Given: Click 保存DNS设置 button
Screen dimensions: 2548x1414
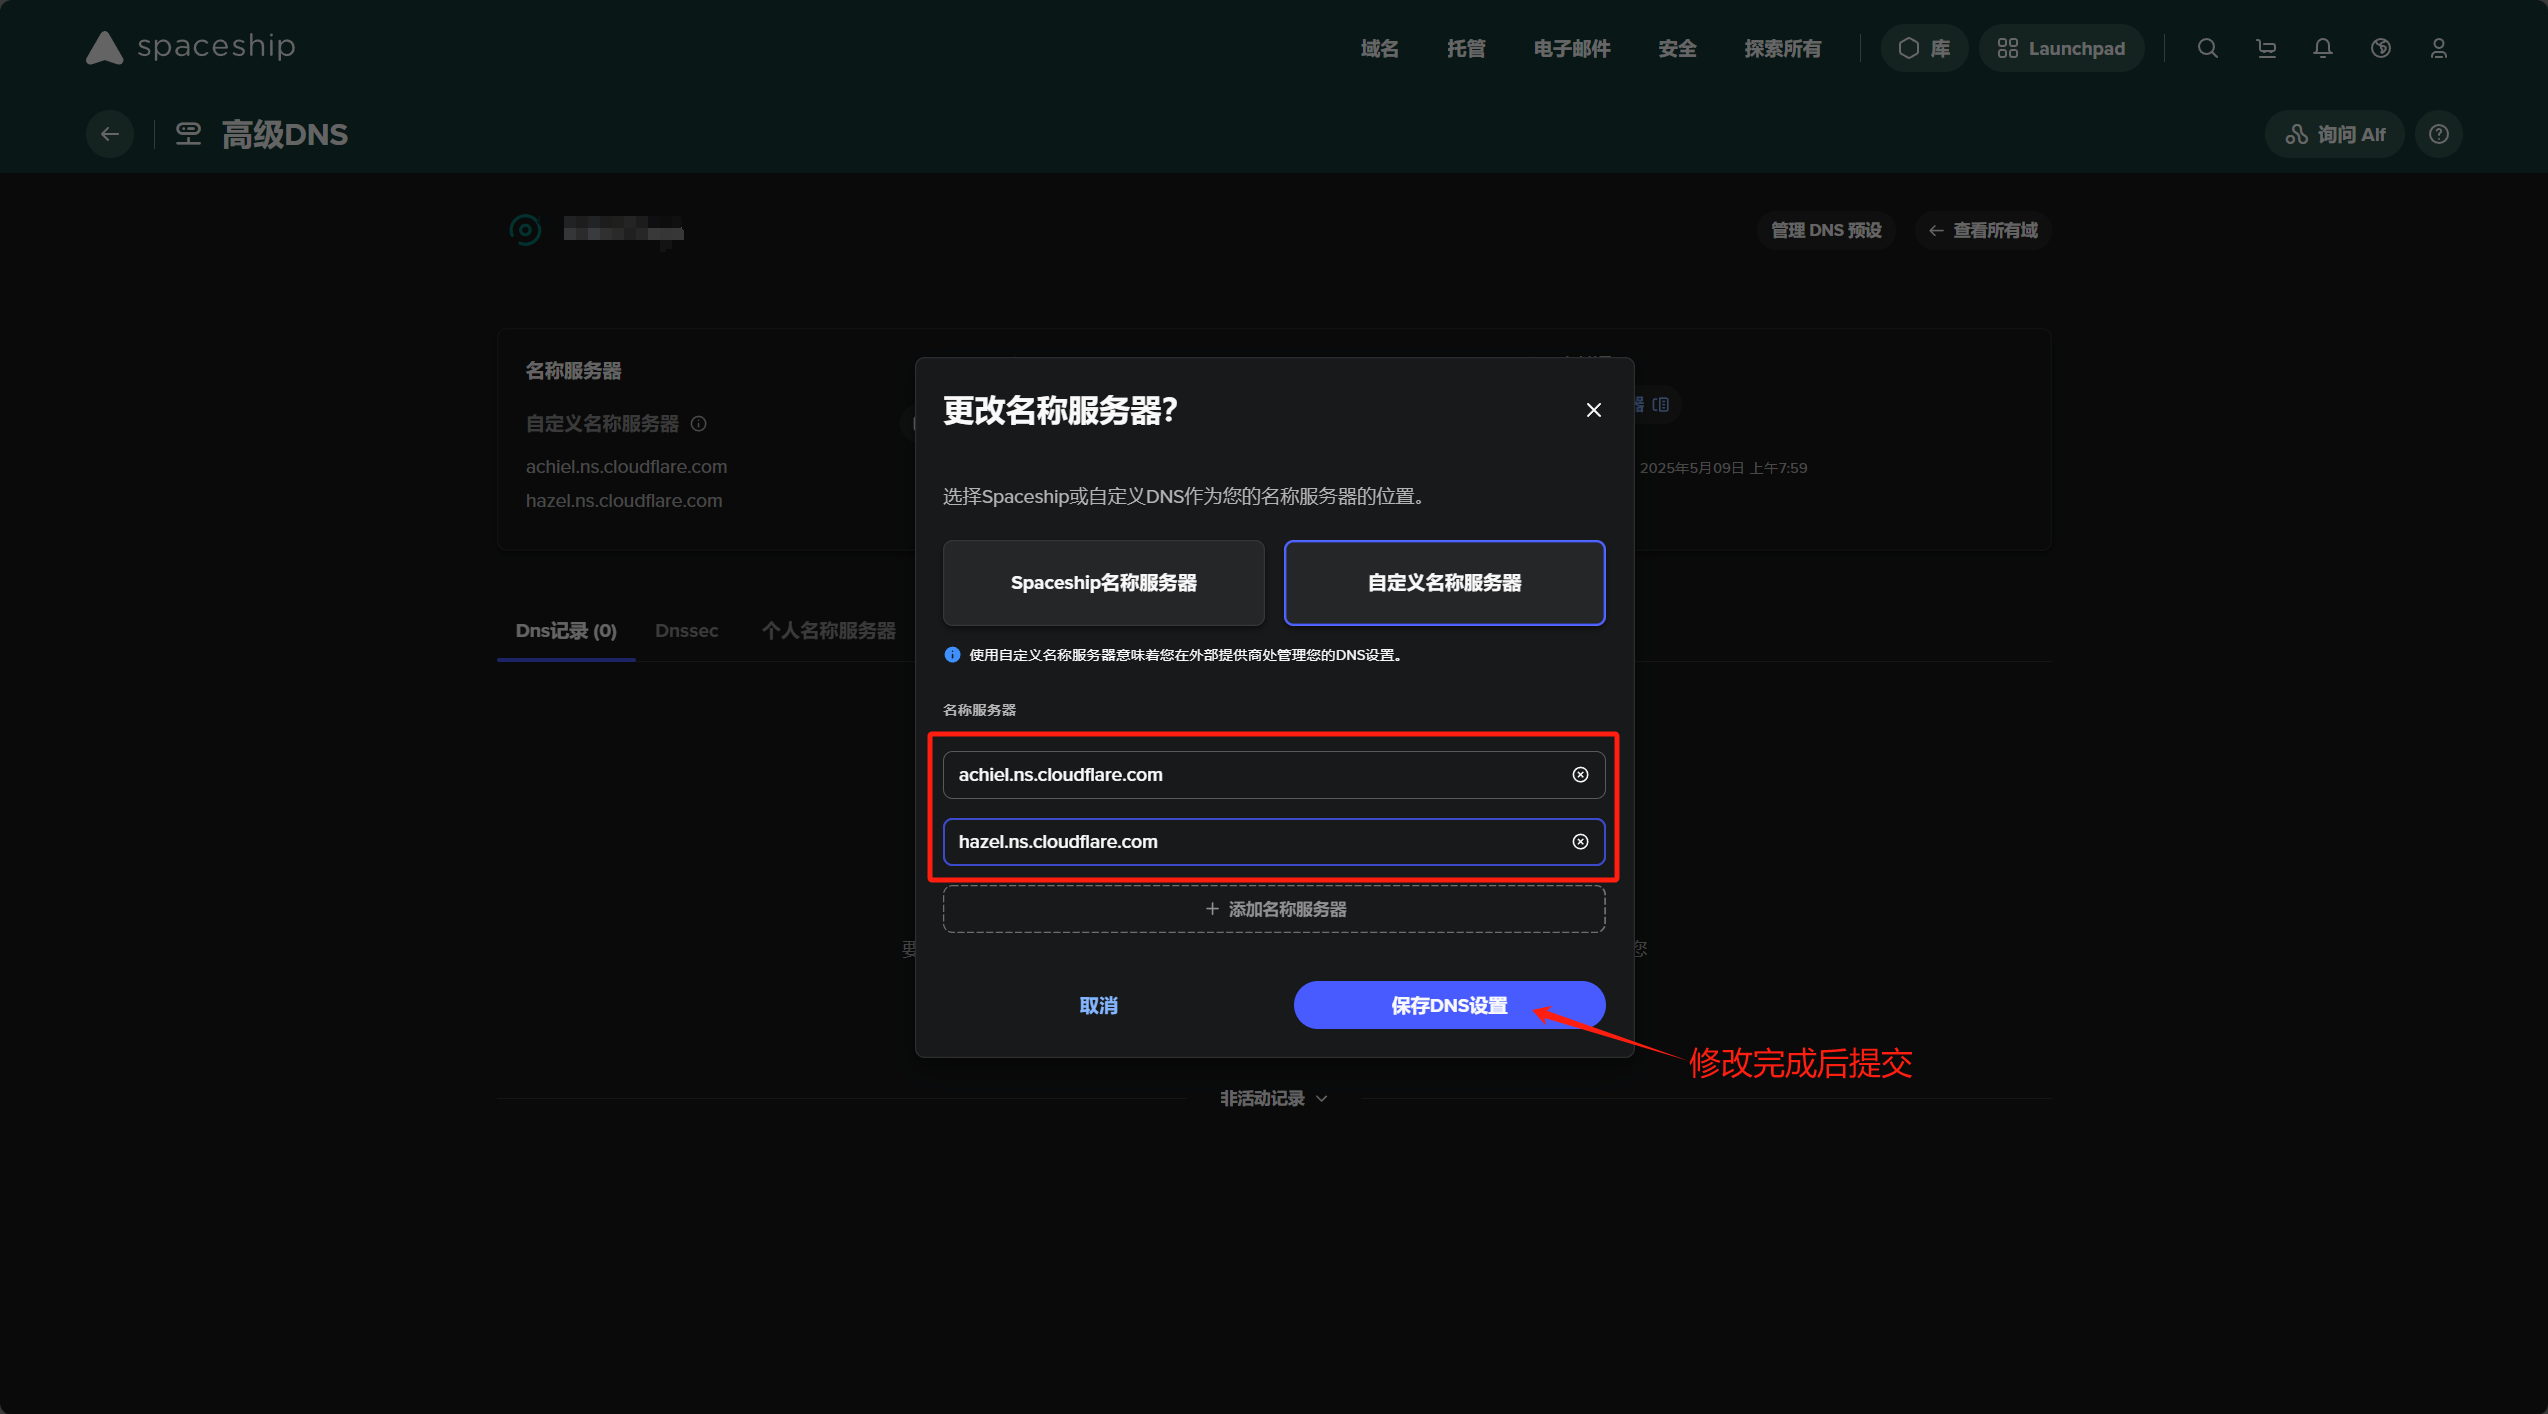Looking at the screenshot, I should pos(1448,1005).
